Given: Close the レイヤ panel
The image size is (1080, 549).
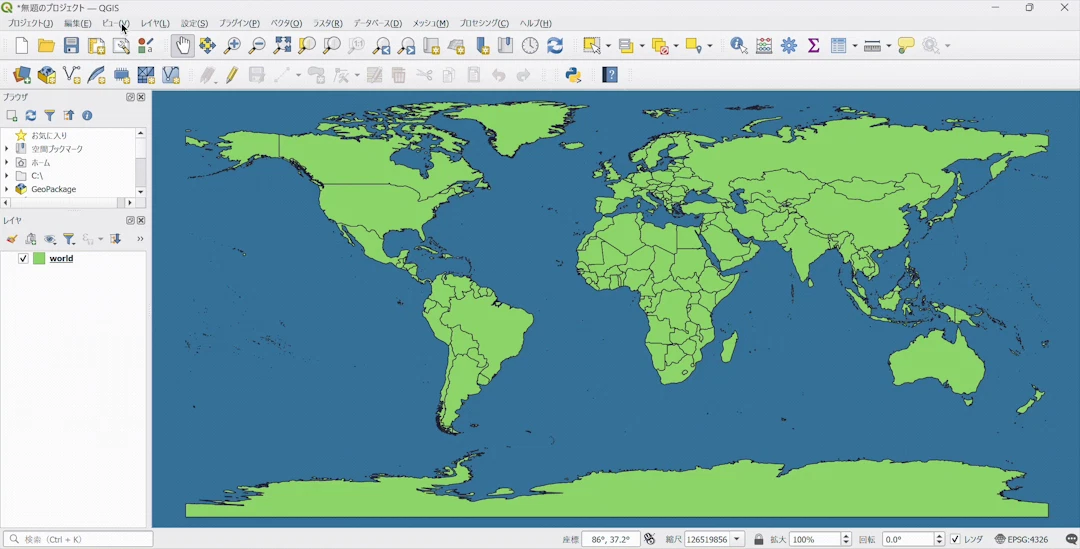Looking at the screenshot, I should (x=141, y=220).
